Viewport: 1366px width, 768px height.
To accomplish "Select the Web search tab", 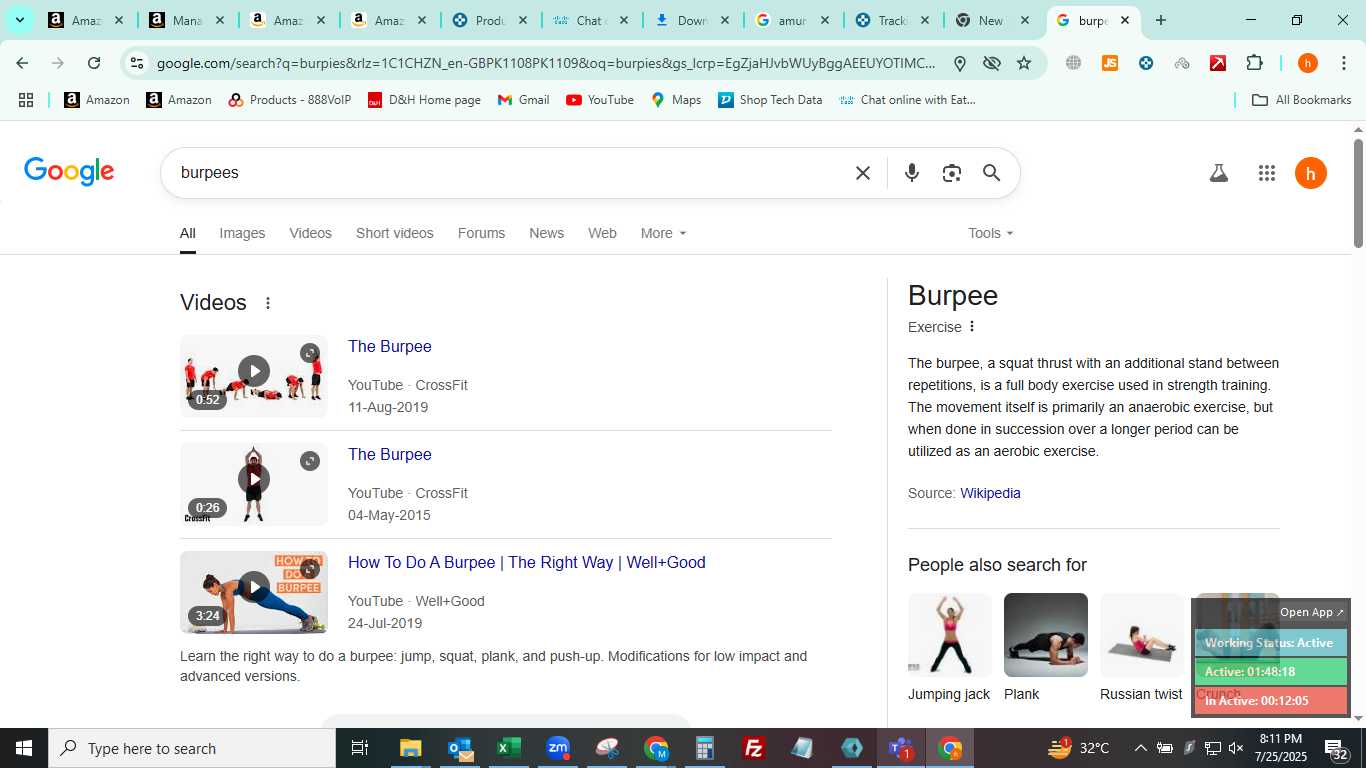I will tap(602, 233).
